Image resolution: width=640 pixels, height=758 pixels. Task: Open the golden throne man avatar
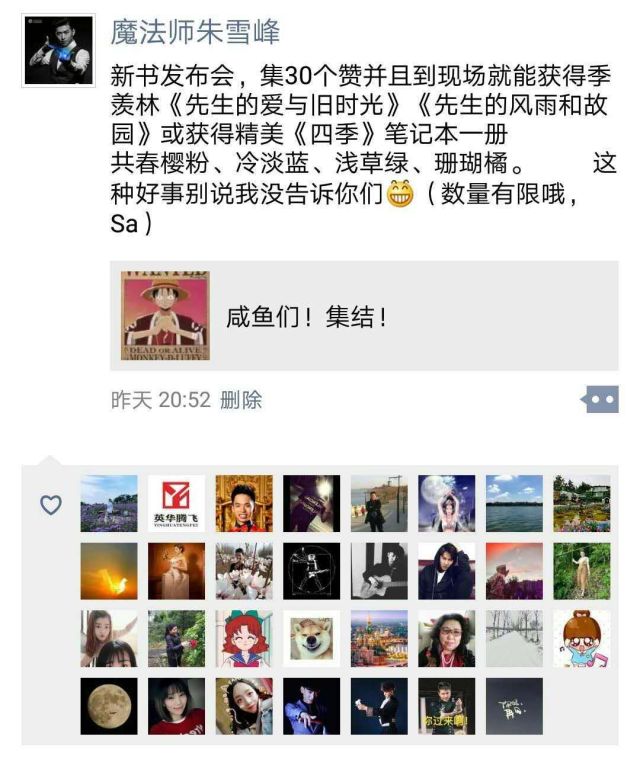244,503
